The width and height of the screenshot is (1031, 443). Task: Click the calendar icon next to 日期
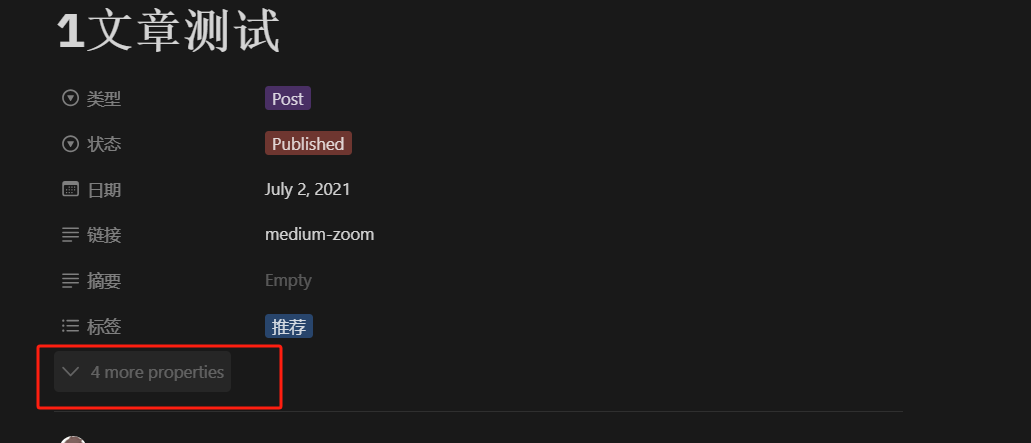(x=70, y=189)
